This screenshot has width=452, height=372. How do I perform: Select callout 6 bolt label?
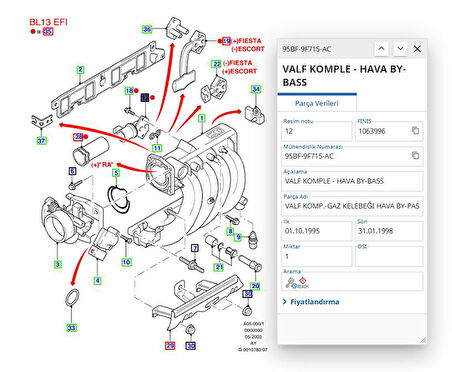coord(72,171)
